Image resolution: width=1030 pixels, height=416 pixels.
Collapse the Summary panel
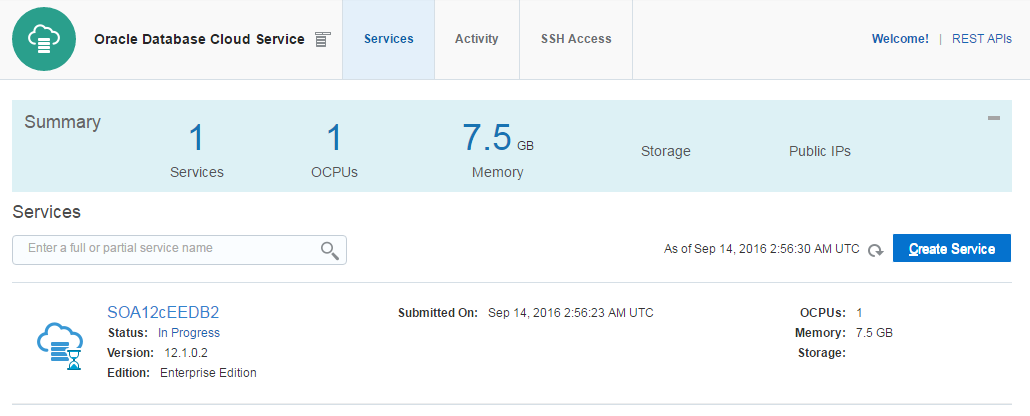tap(994, 118)
